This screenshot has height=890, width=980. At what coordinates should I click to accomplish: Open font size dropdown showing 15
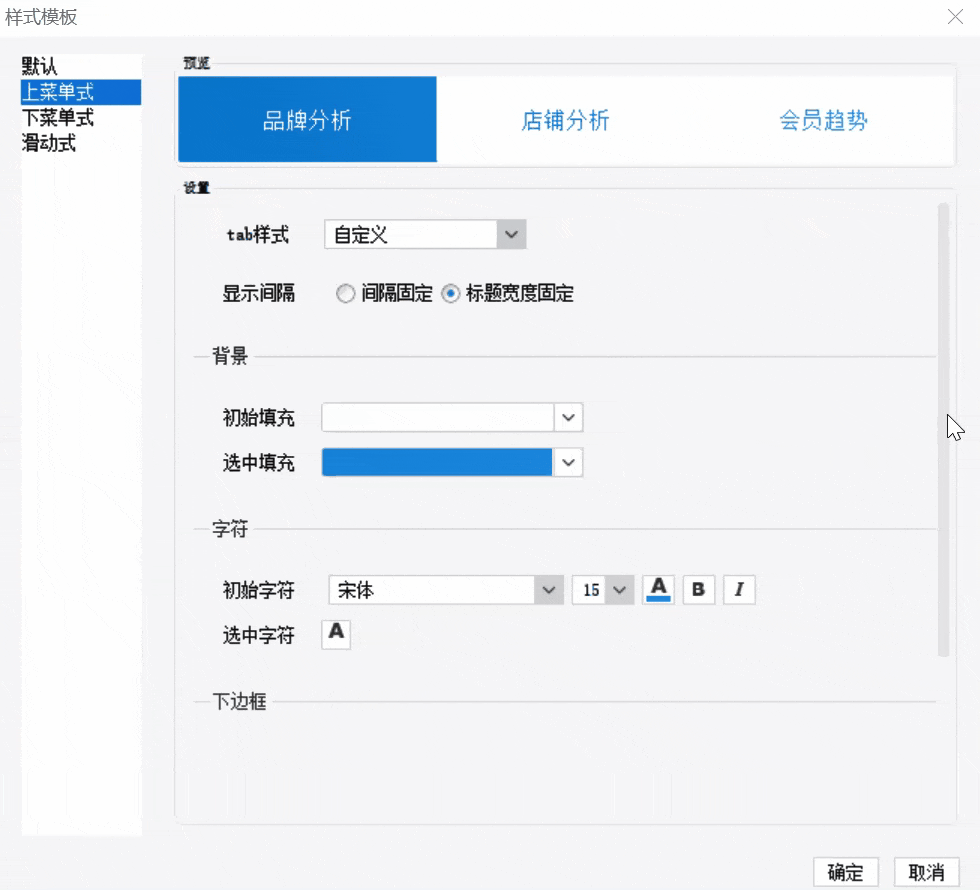[x=602, y=589]
